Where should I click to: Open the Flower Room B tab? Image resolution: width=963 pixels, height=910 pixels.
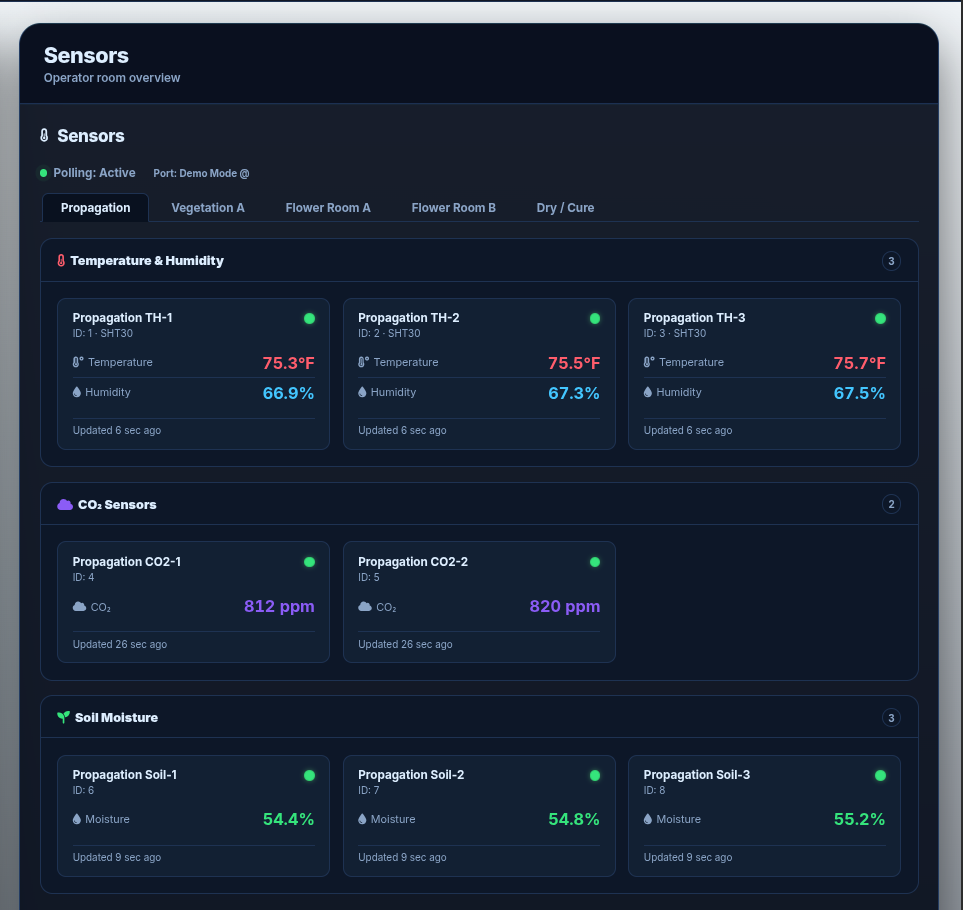[453, 208]
